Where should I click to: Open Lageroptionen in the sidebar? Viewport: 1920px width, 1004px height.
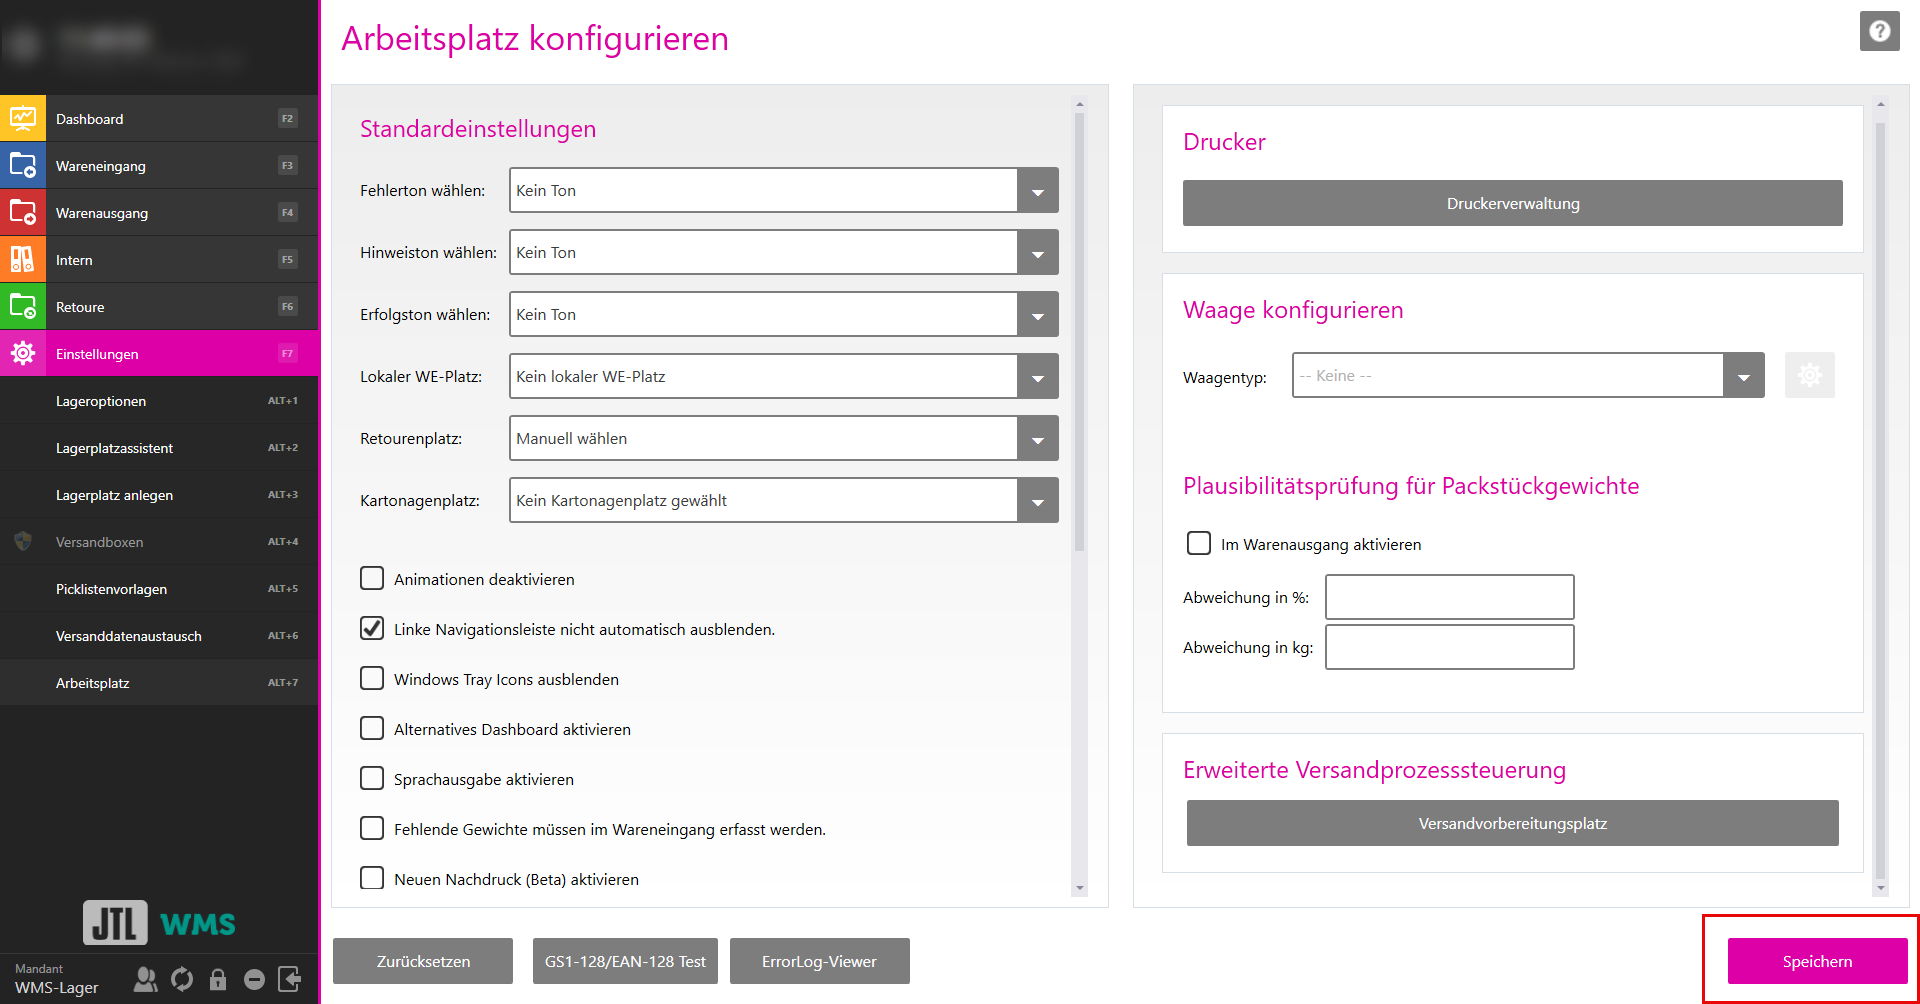[x=101, y=401]
